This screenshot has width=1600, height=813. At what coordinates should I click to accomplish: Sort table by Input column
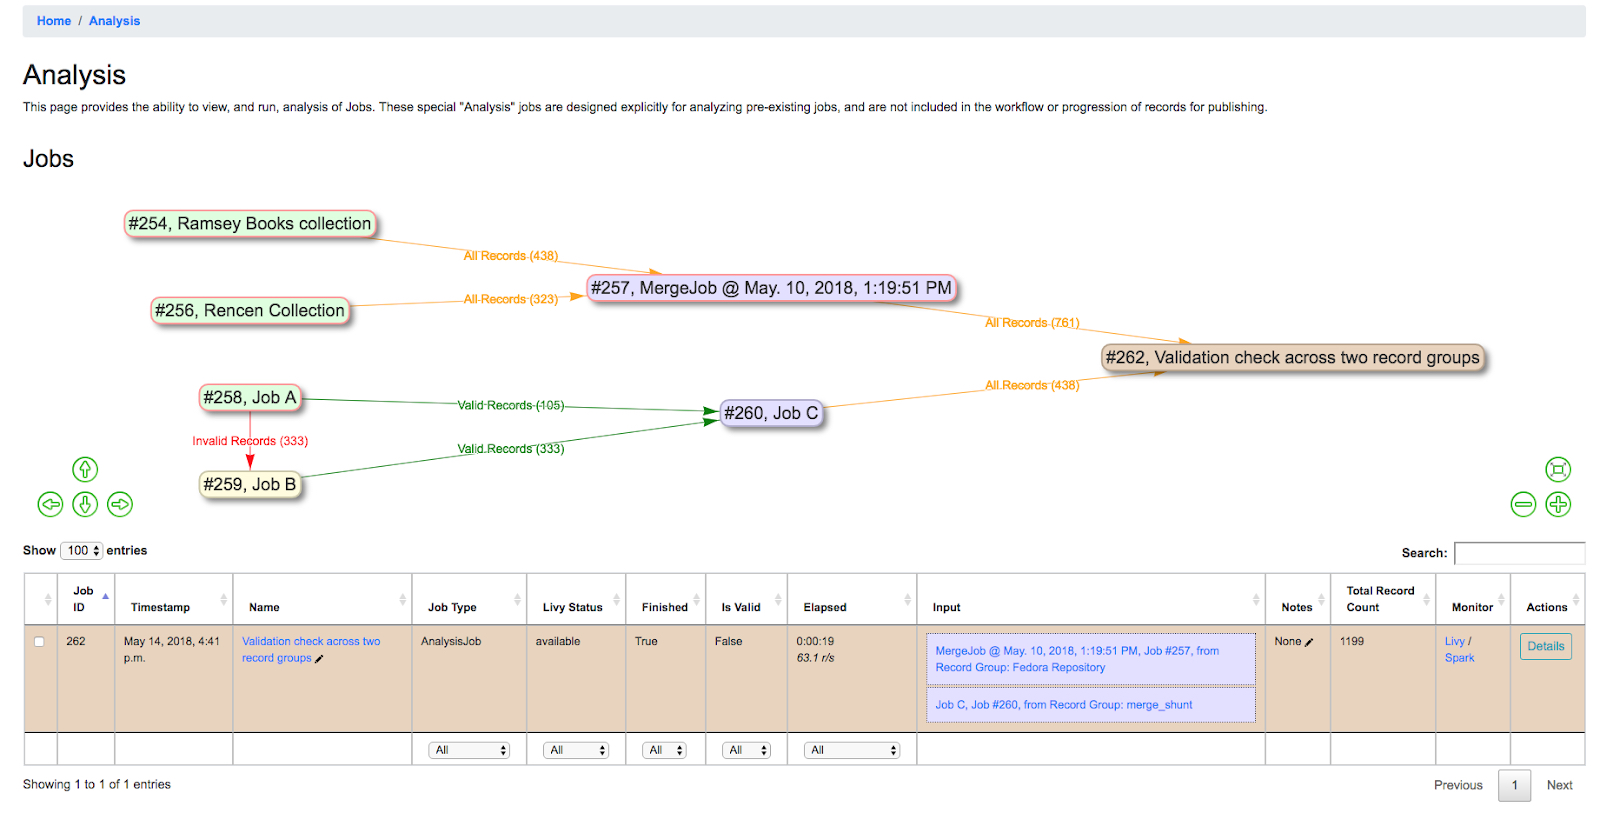[x=1091, y=600]
